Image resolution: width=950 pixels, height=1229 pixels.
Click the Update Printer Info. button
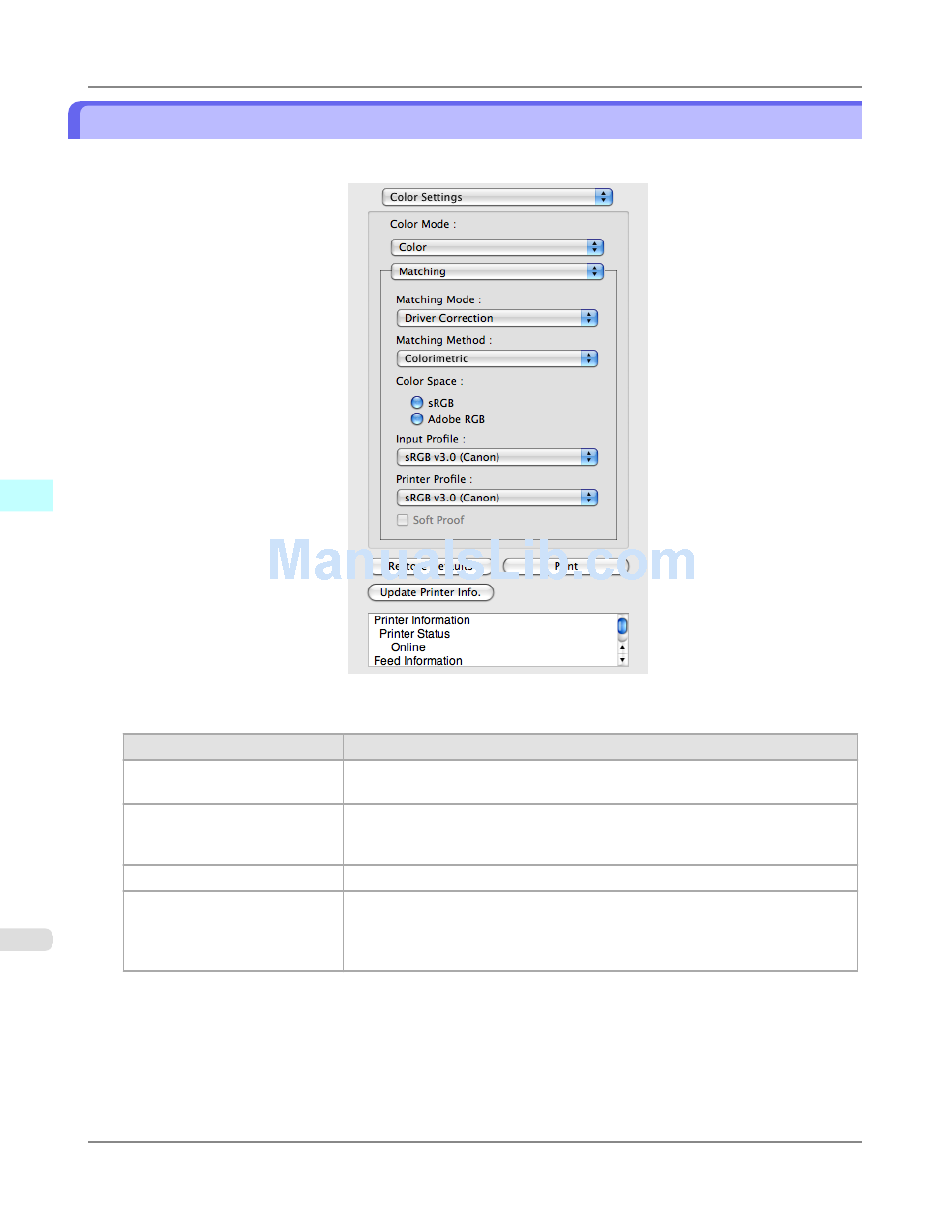(x=431, y=592)
